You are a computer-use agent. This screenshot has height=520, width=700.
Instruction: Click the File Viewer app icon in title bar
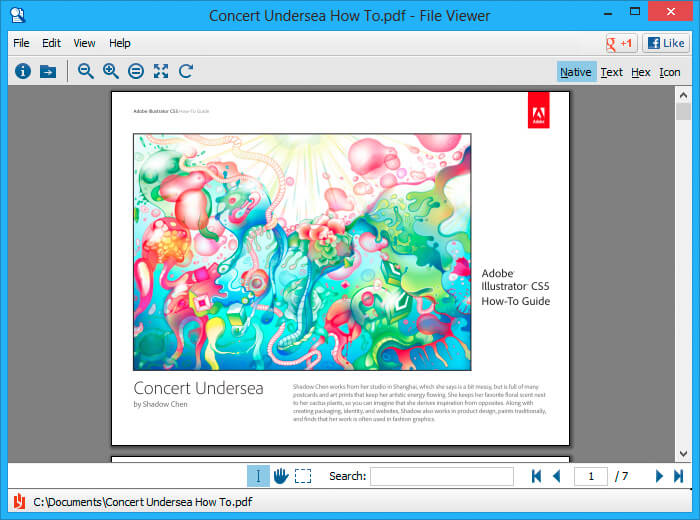click(x=18, y=15)
